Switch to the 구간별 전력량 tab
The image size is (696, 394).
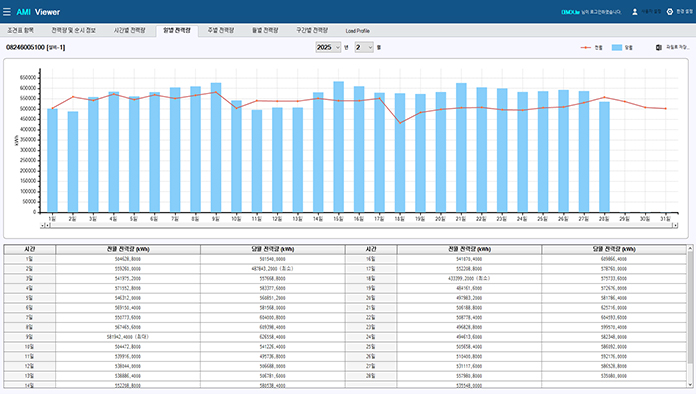click(x=312, y=31)
